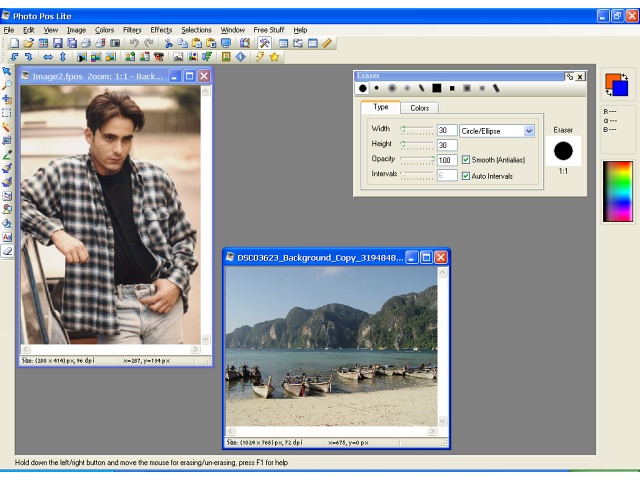The height and width of the screenshot is (480, 640).
Task: Select the Zoom magnifier tool
Action: click(7, 85)
